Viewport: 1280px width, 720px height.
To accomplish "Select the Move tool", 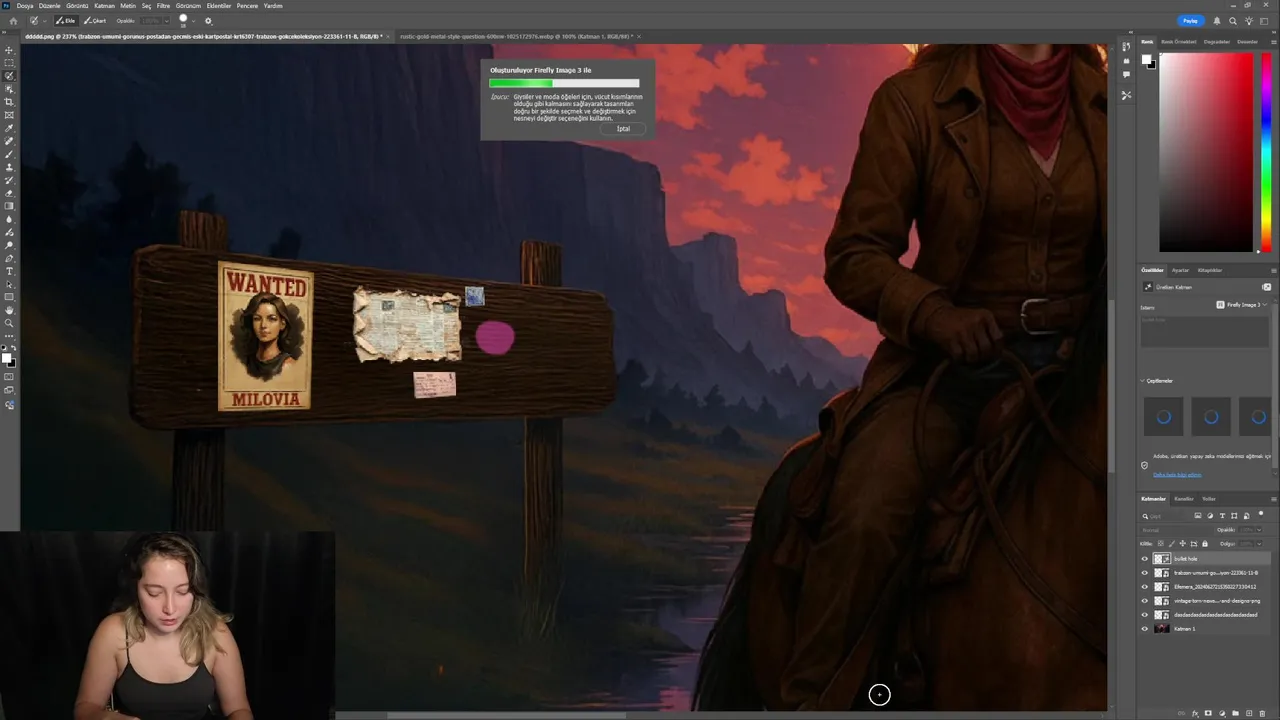I will (x=9, y=50).
